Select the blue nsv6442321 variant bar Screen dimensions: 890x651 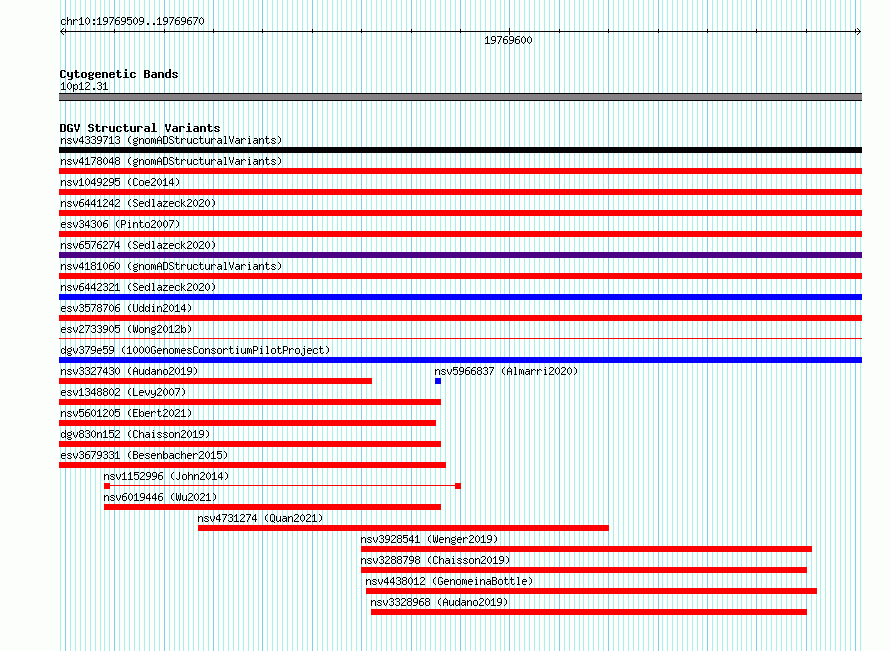(x=460, y=297)
